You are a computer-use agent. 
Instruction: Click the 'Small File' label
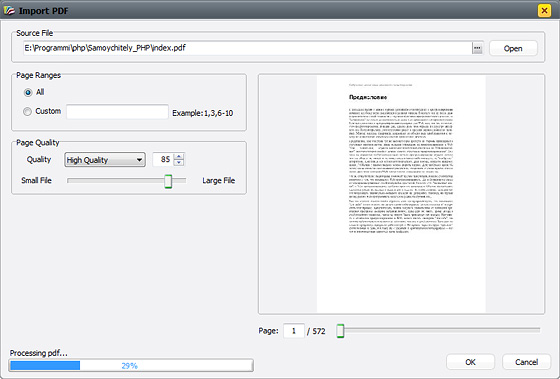[36, 180]
